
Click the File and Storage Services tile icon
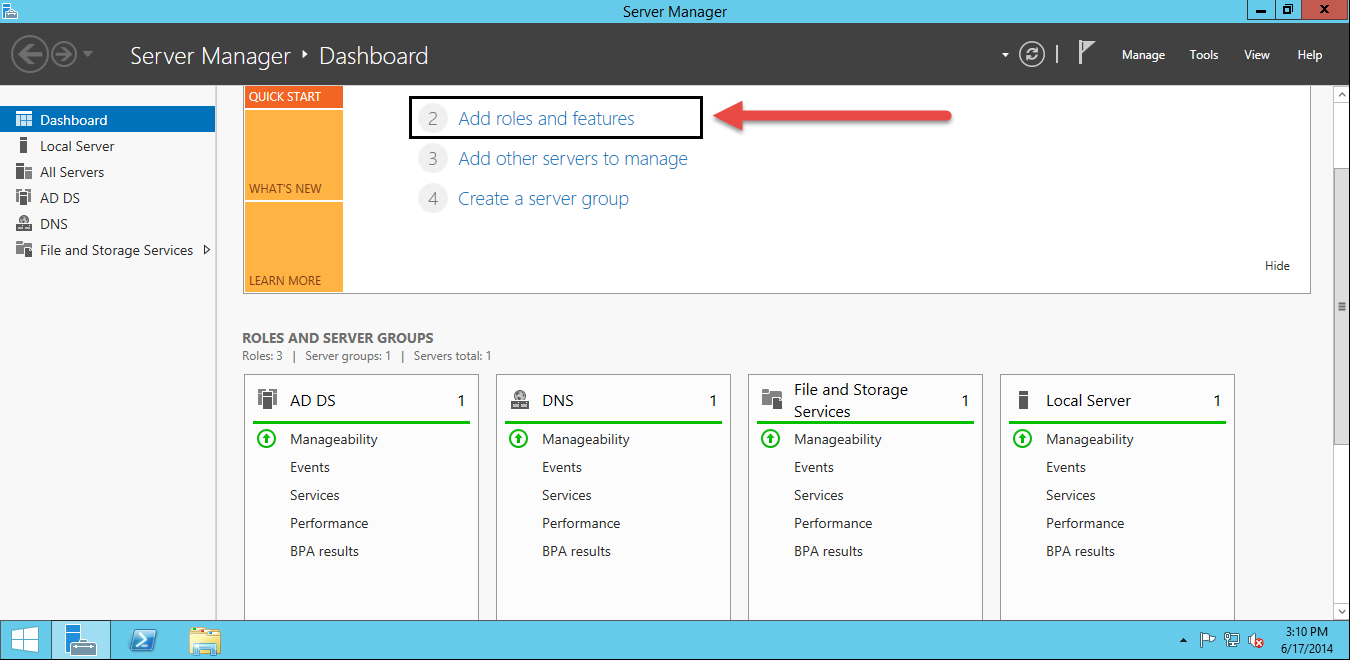(x=772, y=400)
